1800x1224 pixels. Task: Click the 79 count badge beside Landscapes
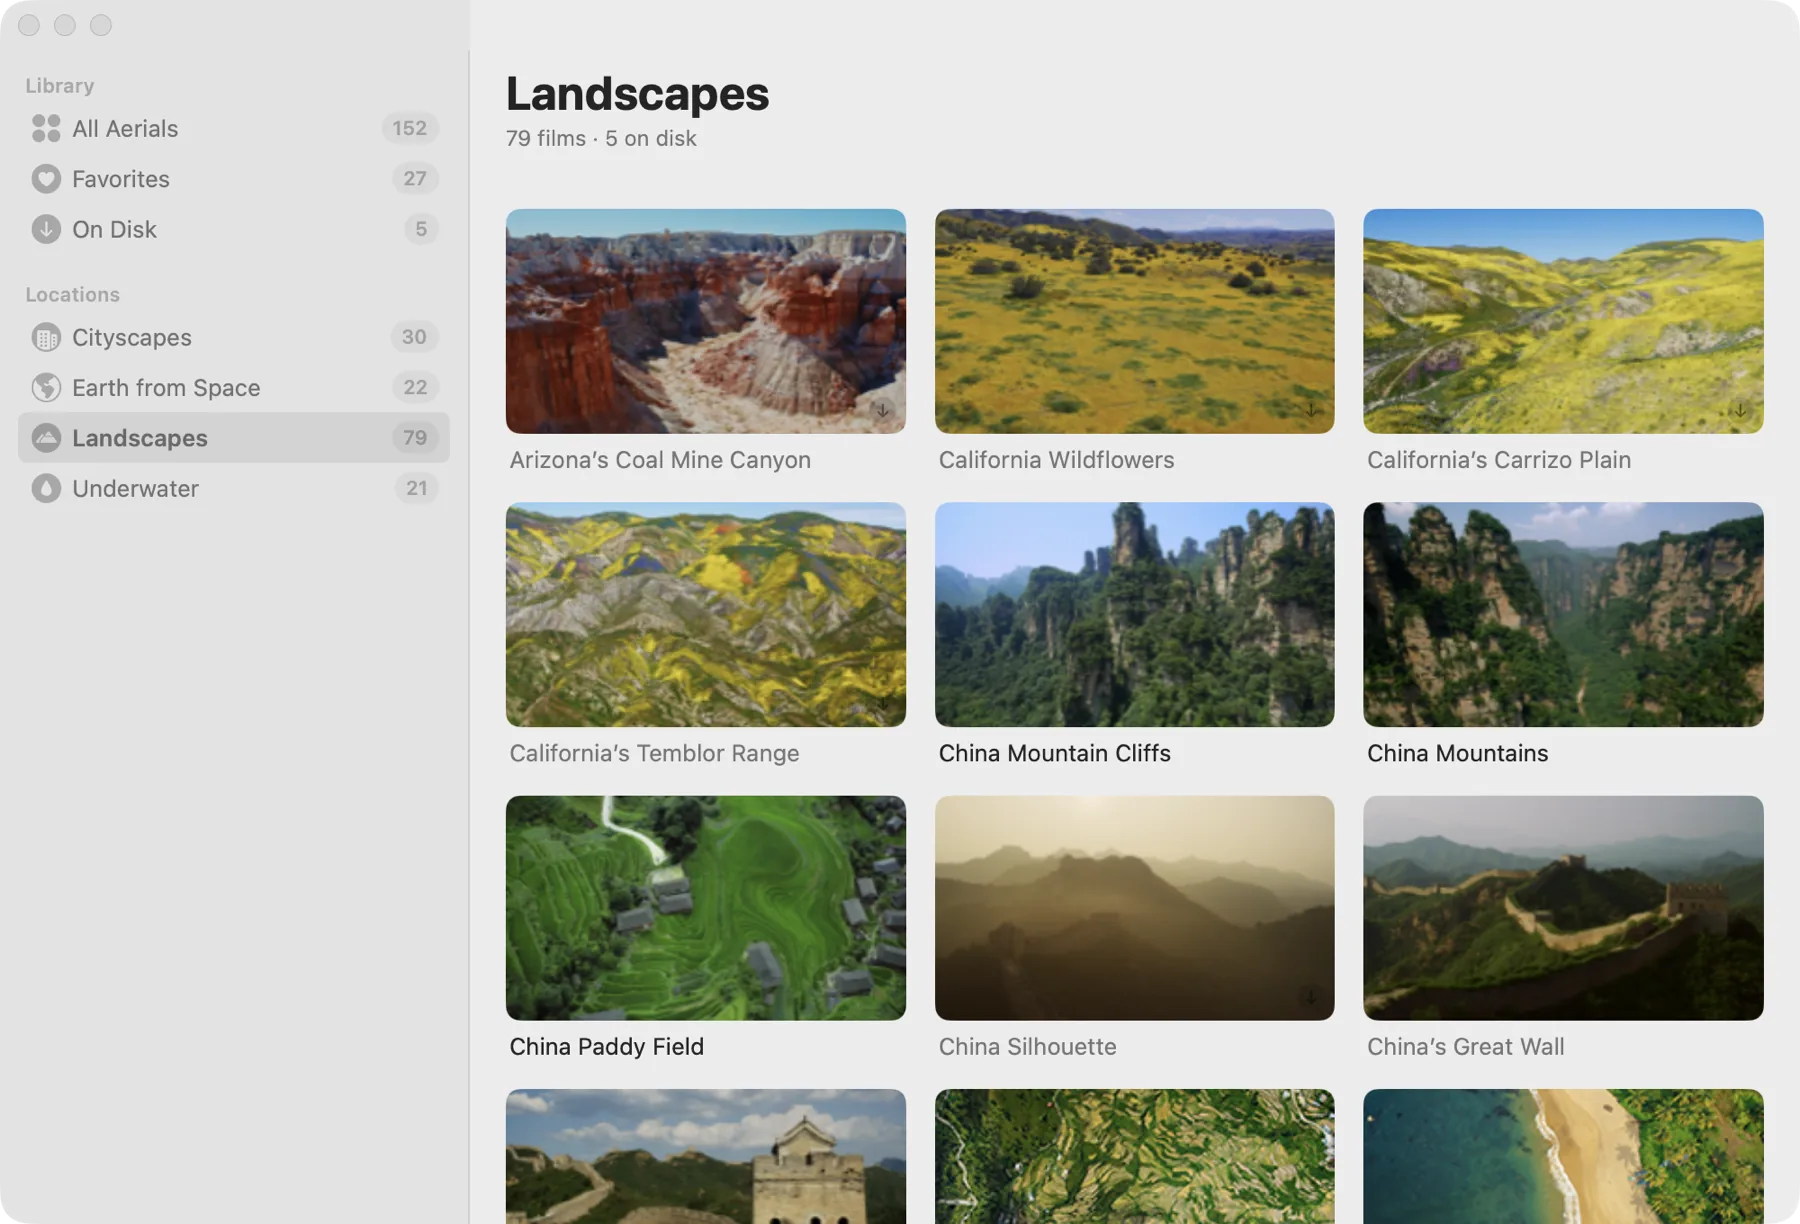point(415,438)
